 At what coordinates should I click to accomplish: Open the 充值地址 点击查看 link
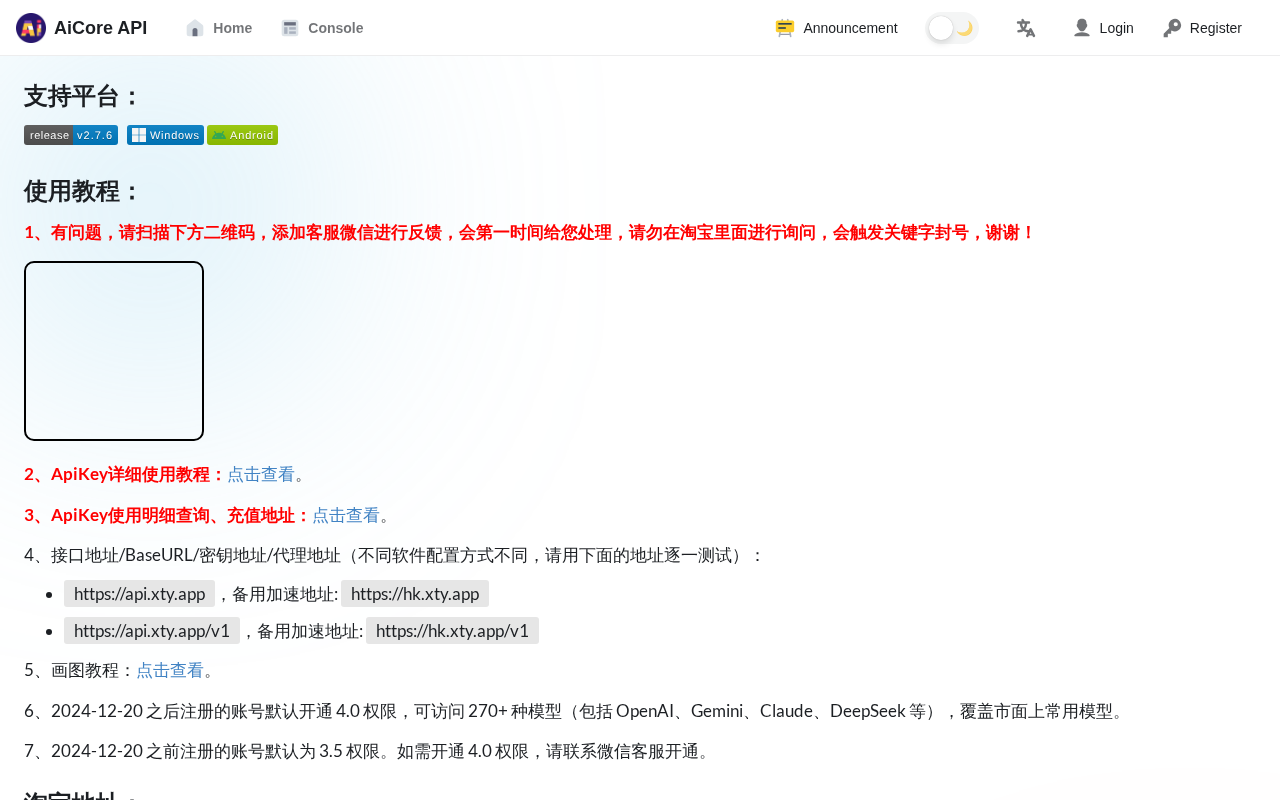coord(346,515)
